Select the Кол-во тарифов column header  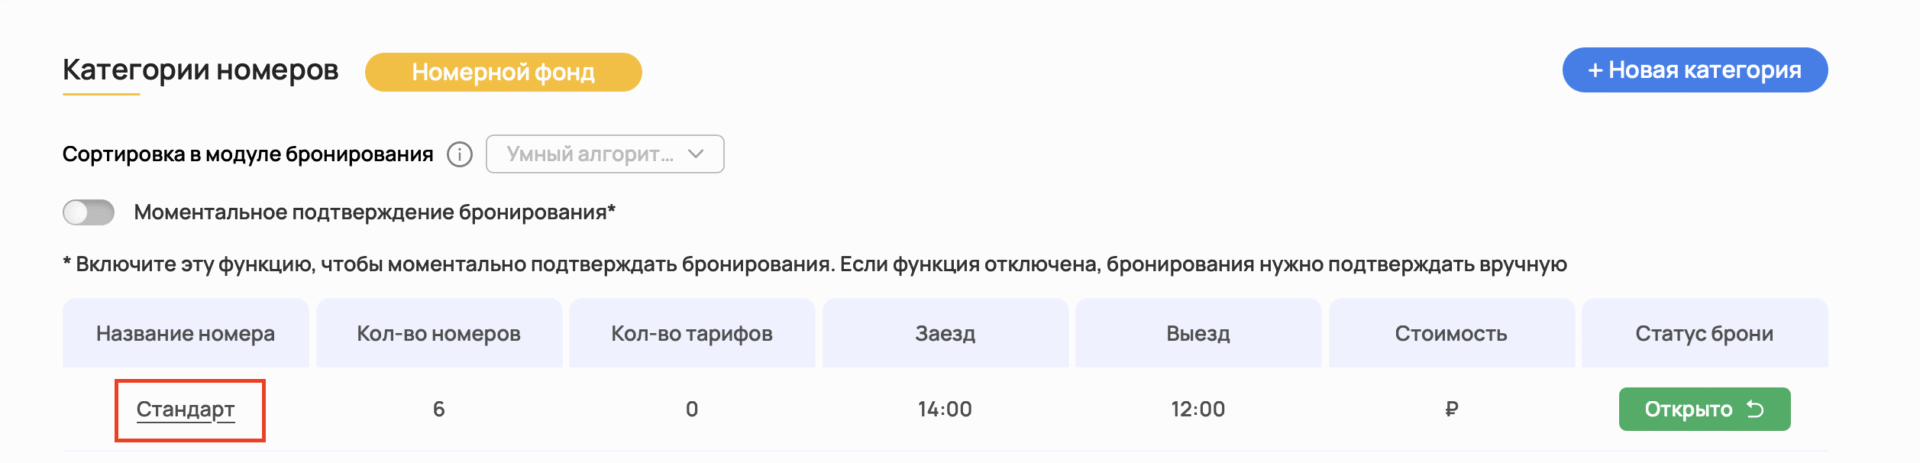click(692, 334)
